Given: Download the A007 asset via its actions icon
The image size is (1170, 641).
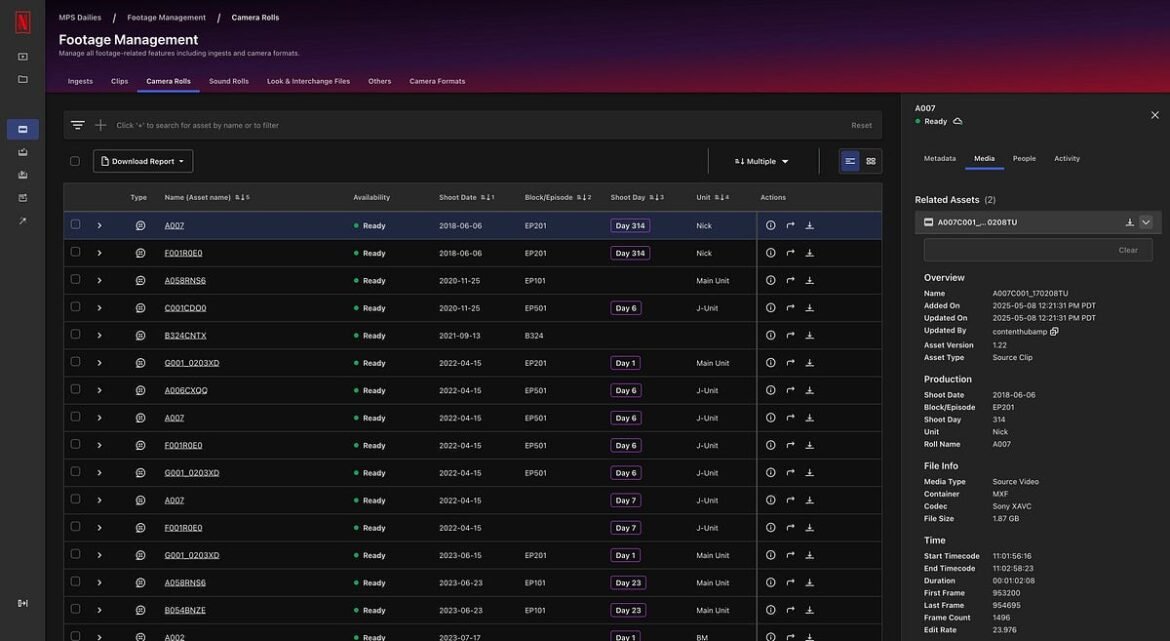Looking at the screenshot, I should coord(809,225).
